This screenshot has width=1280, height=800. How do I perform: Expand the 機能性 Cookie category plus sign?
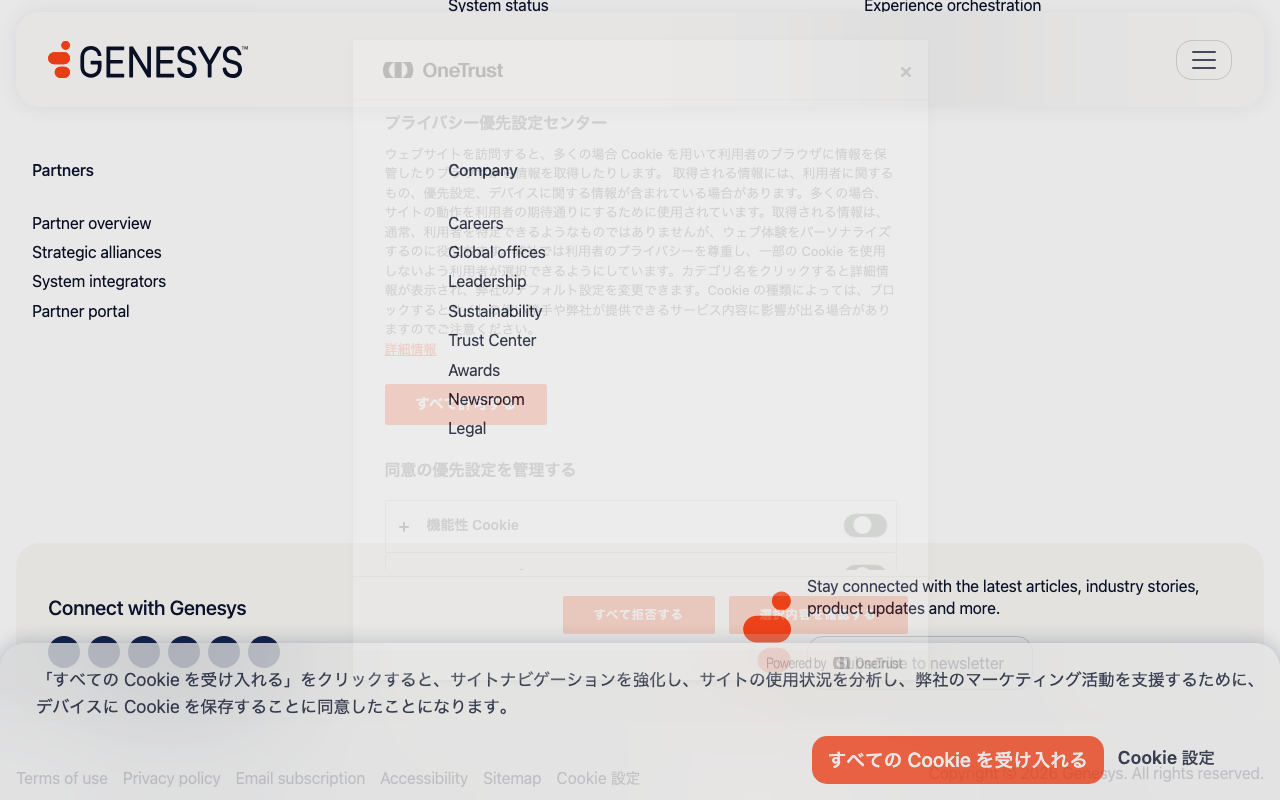point(404,527)
